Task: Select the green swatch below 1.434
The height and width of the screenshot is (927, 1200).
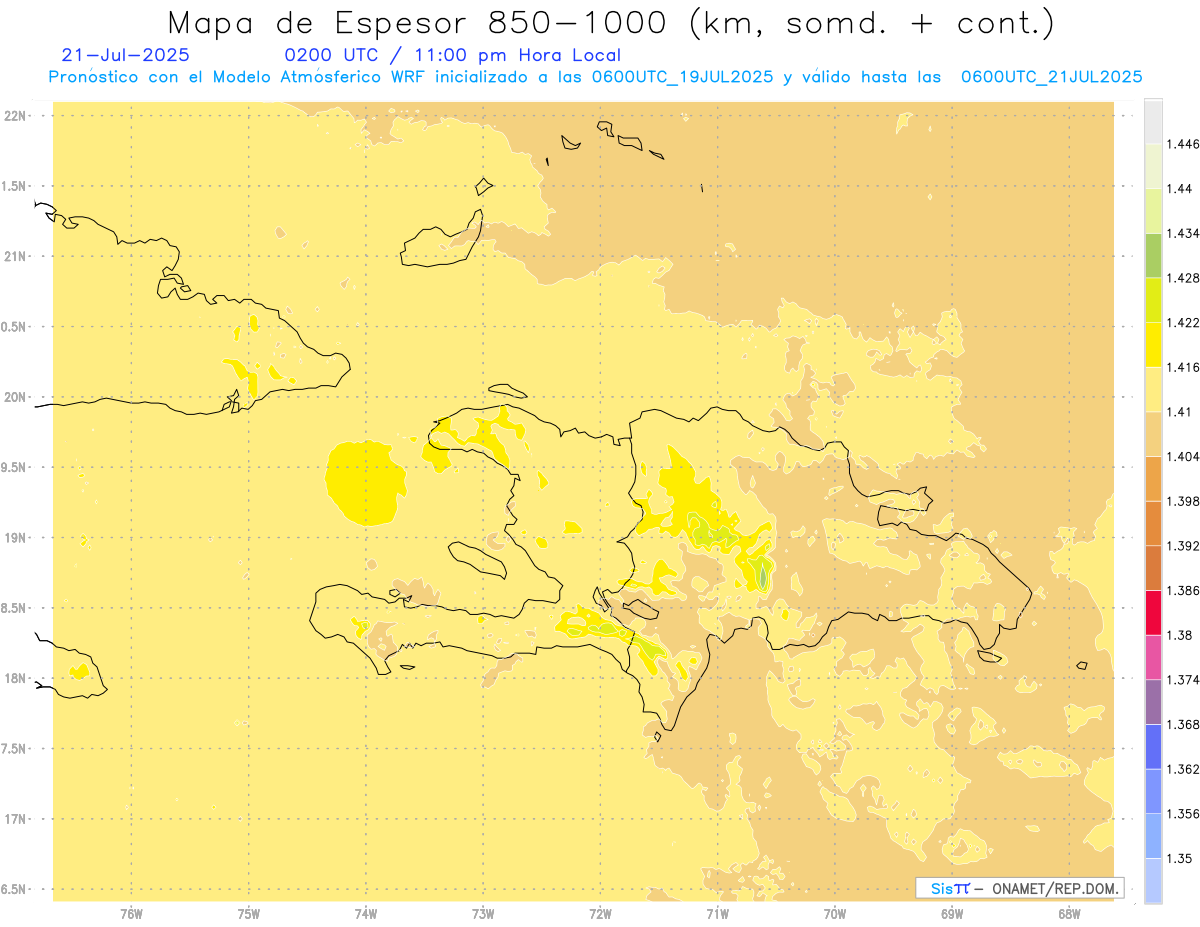Action: pos(1153,255)
